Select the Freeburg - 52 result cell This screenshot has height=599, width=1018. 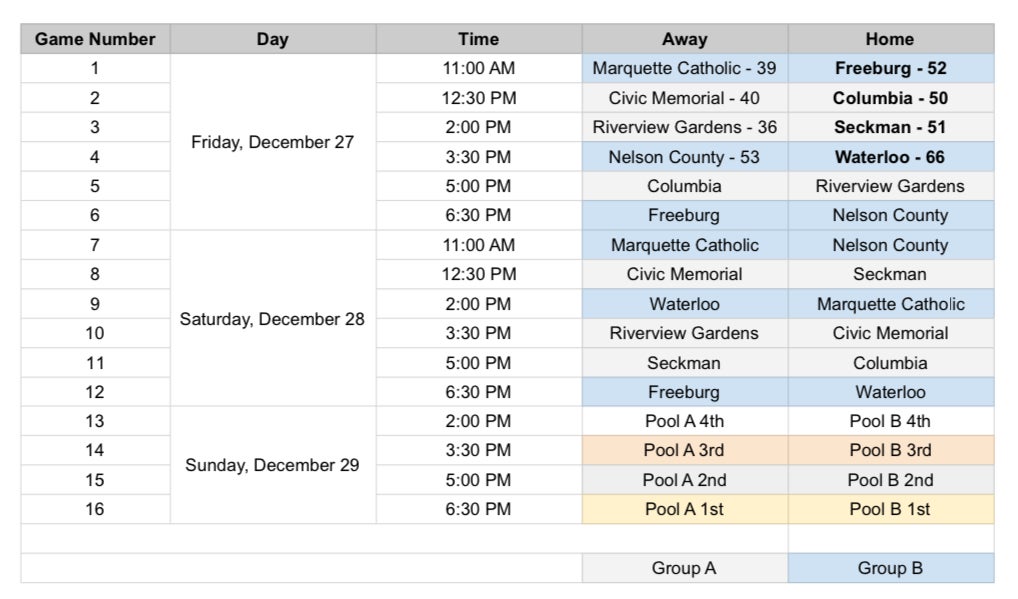coord(890,68)
